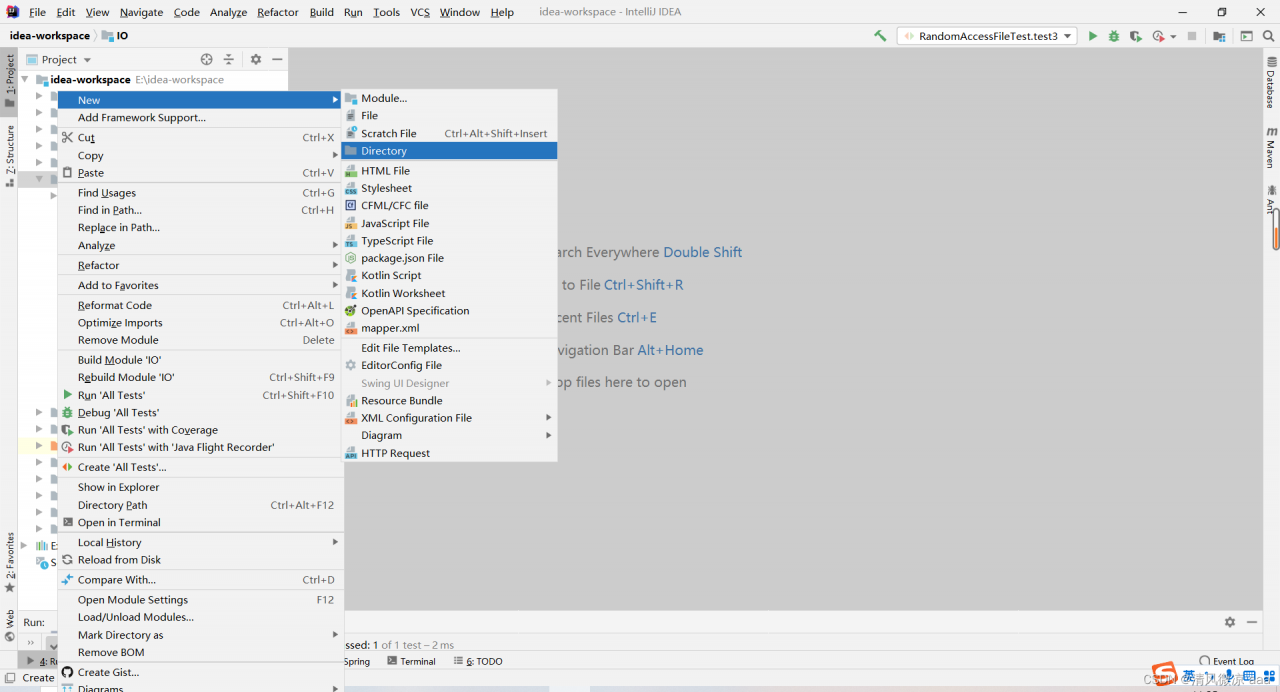This screenshot has width=1280, height=692.
Task: Click Add Framework Support...
Action: point(200,118)
